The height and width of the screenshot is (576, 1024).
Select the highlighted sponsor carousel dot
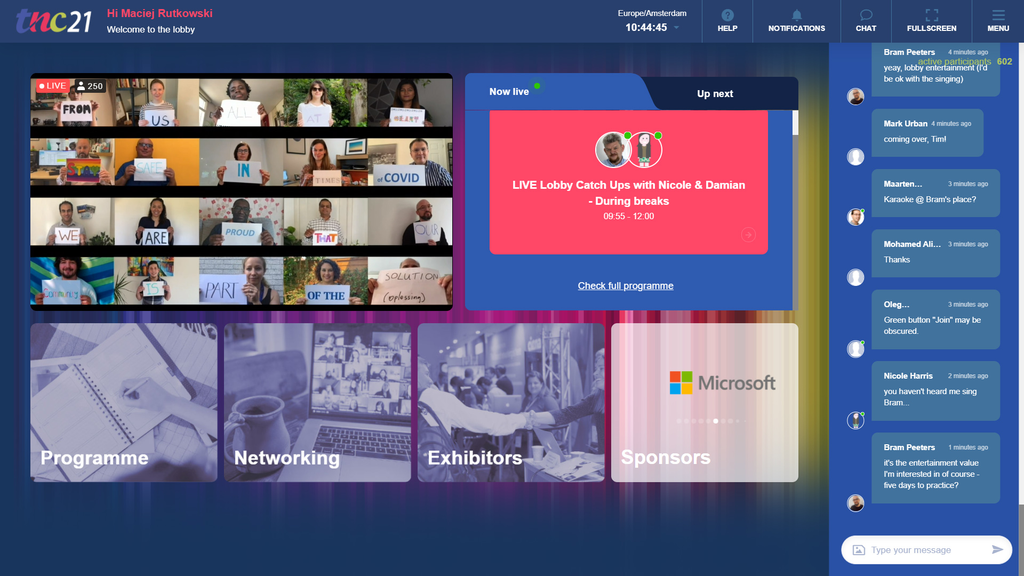click(716, 421)
